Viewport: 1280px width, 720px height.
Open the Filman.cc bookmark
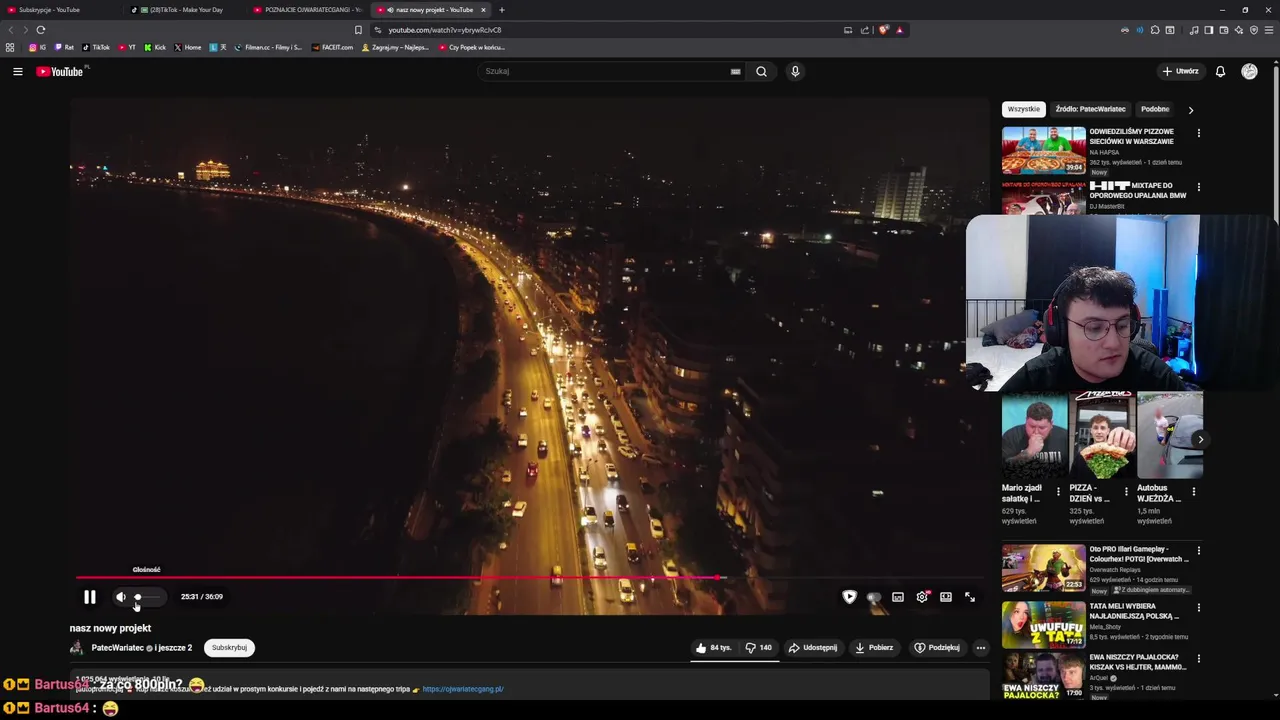coord(268,47)
